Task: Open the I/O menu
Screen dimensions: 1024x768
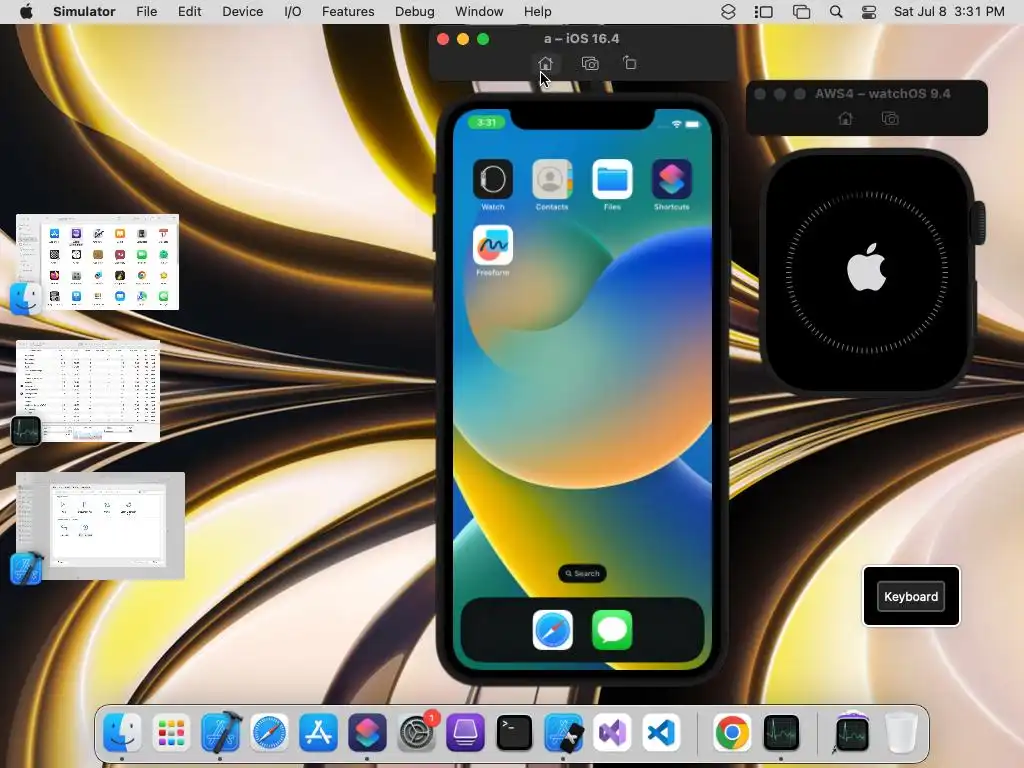Action: [x=293, y=12]
